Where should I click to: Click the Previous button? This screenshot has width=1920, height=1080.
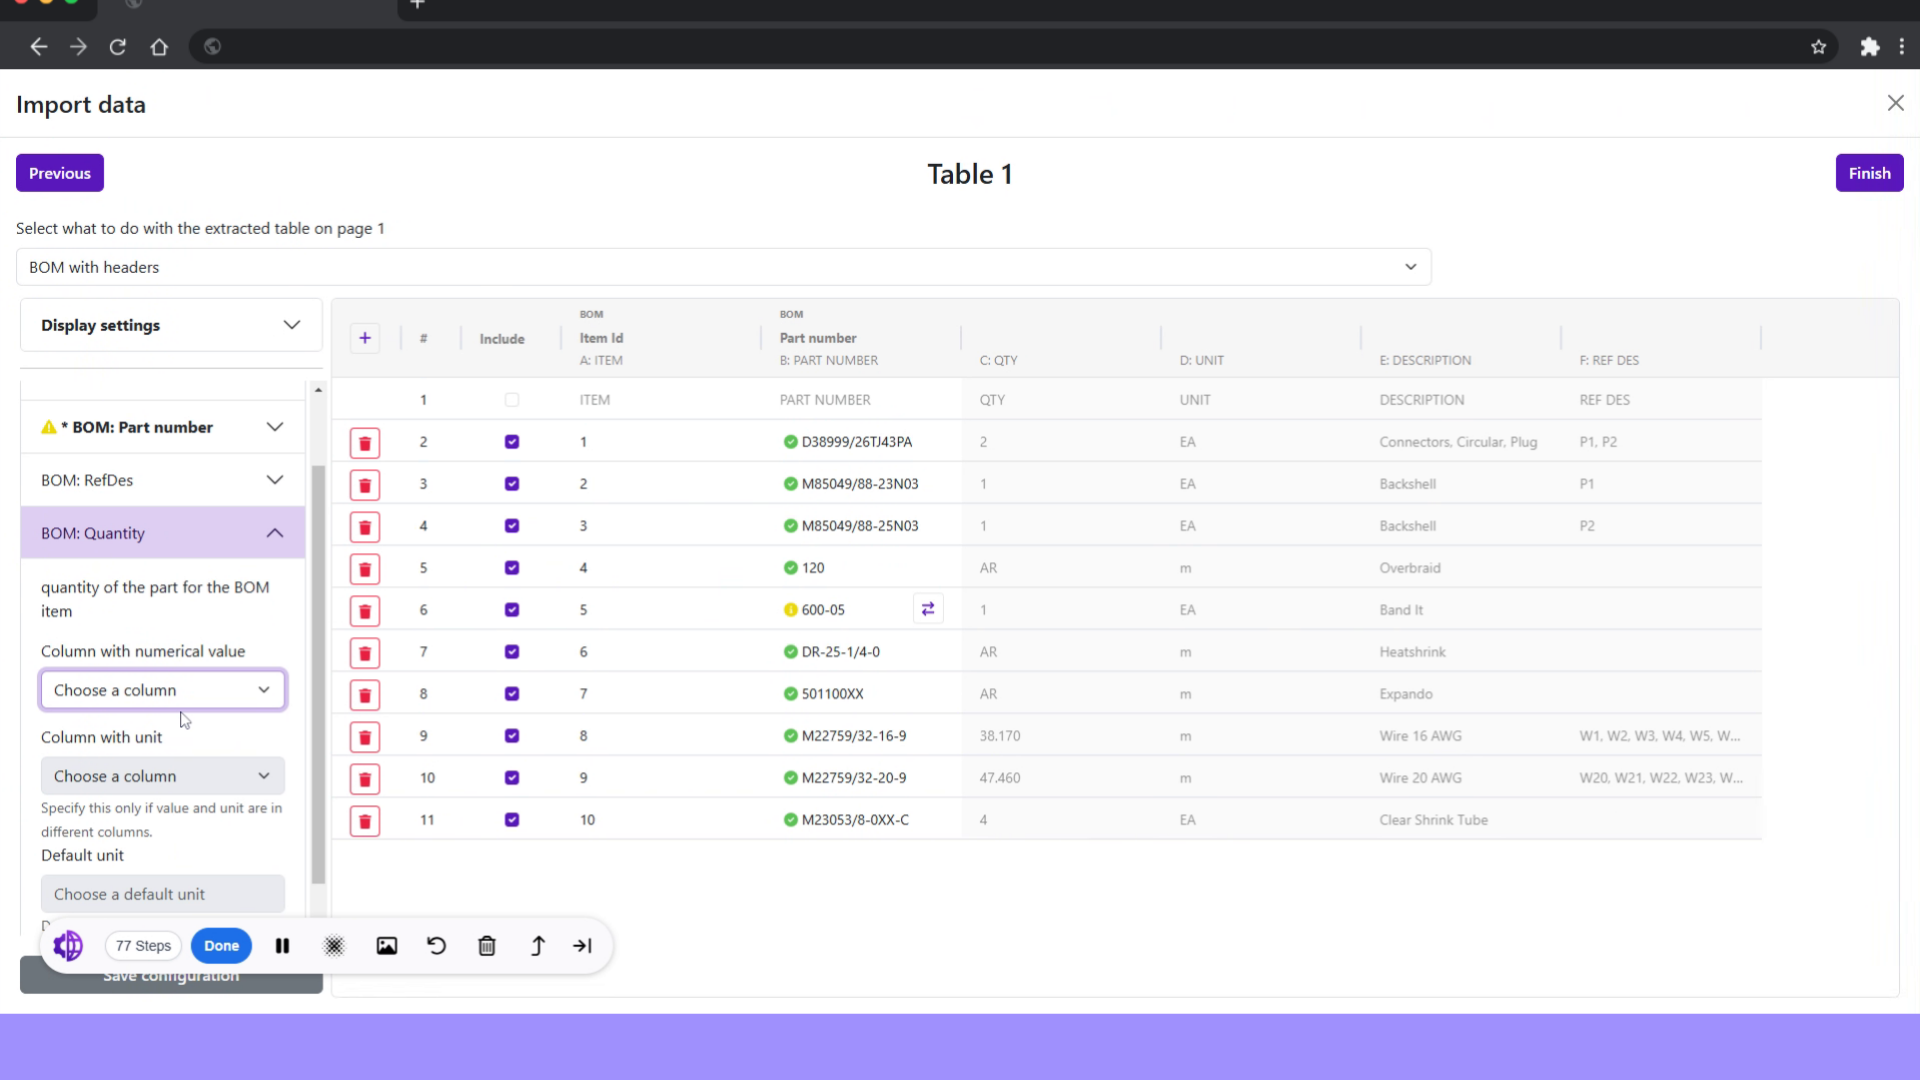[x=59, y=172]
